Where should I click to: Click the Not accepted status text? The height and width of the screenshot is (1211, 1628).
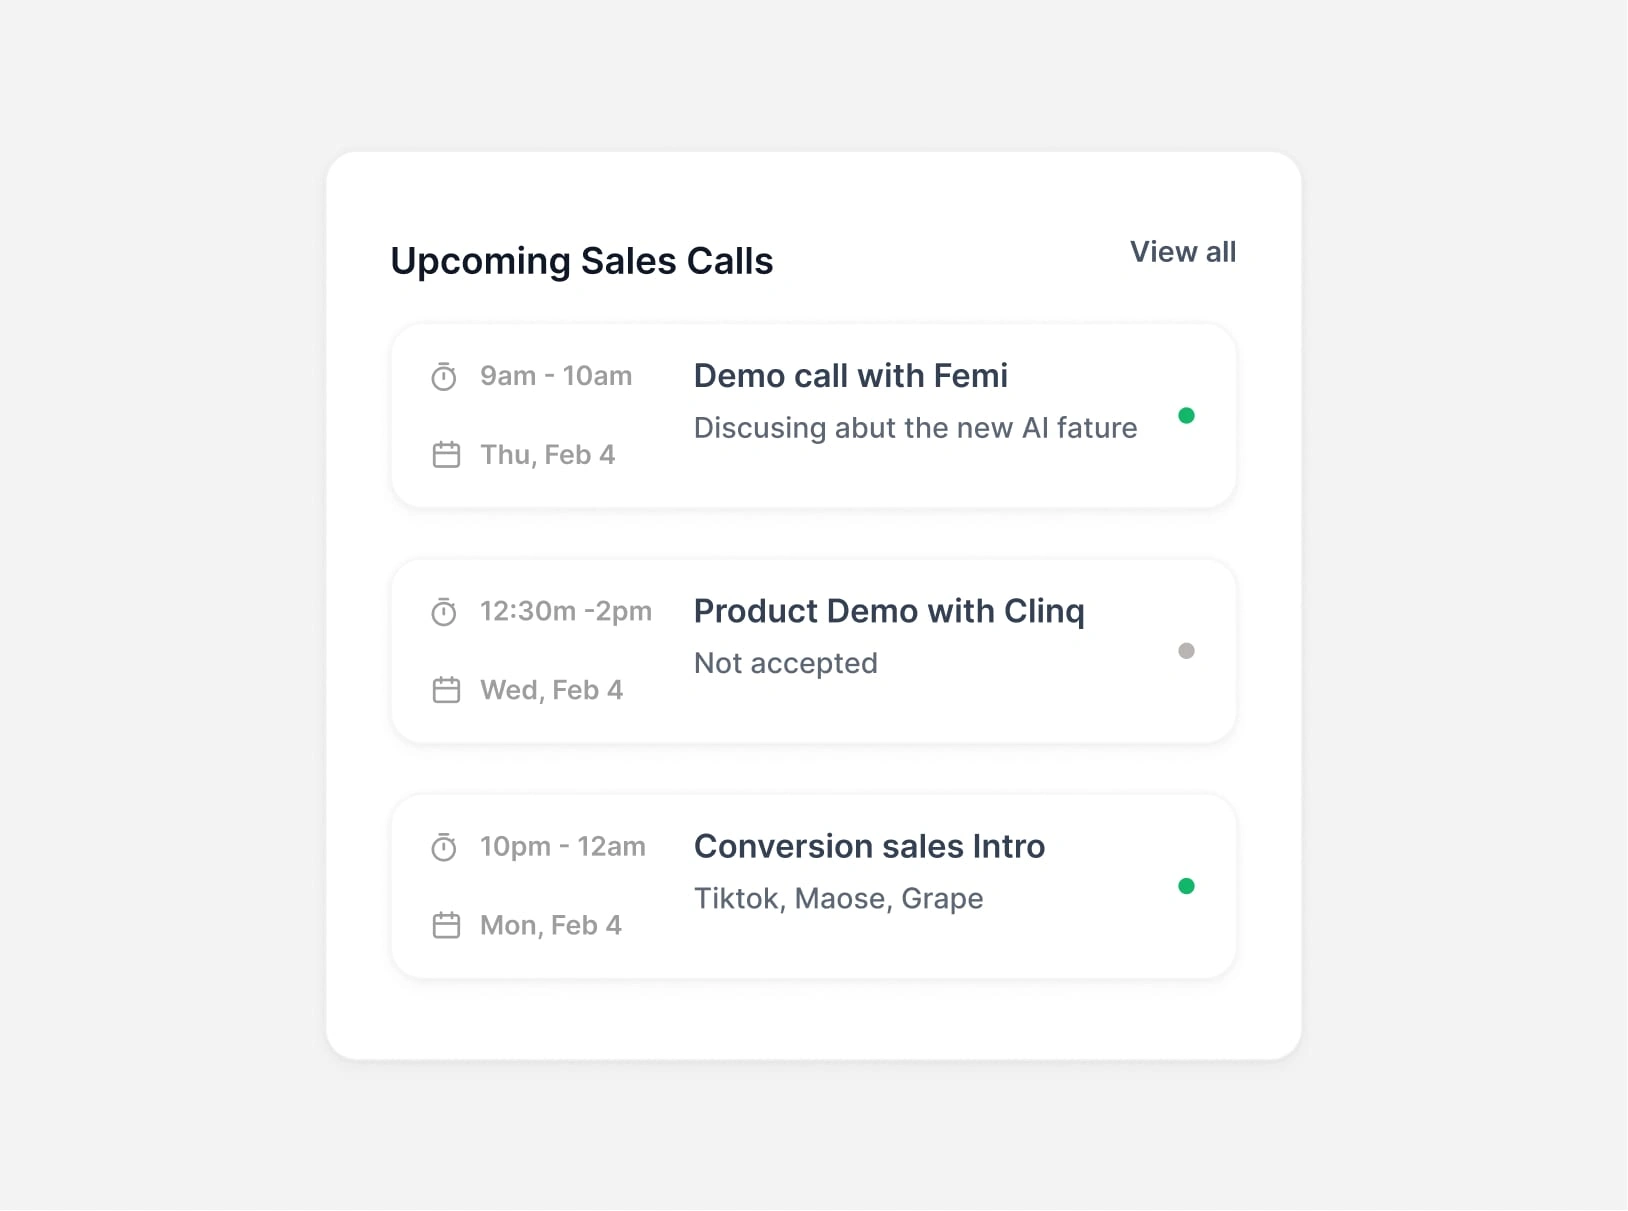786,663
